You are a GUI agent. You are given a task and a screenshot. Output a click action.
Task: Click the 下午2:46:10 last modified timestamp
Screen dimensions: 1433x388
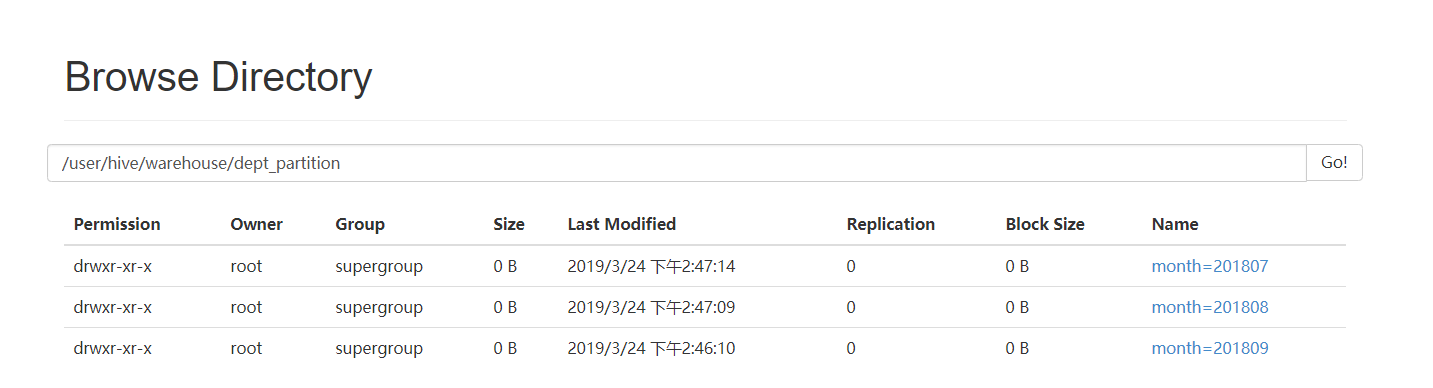tap(693, 348)
